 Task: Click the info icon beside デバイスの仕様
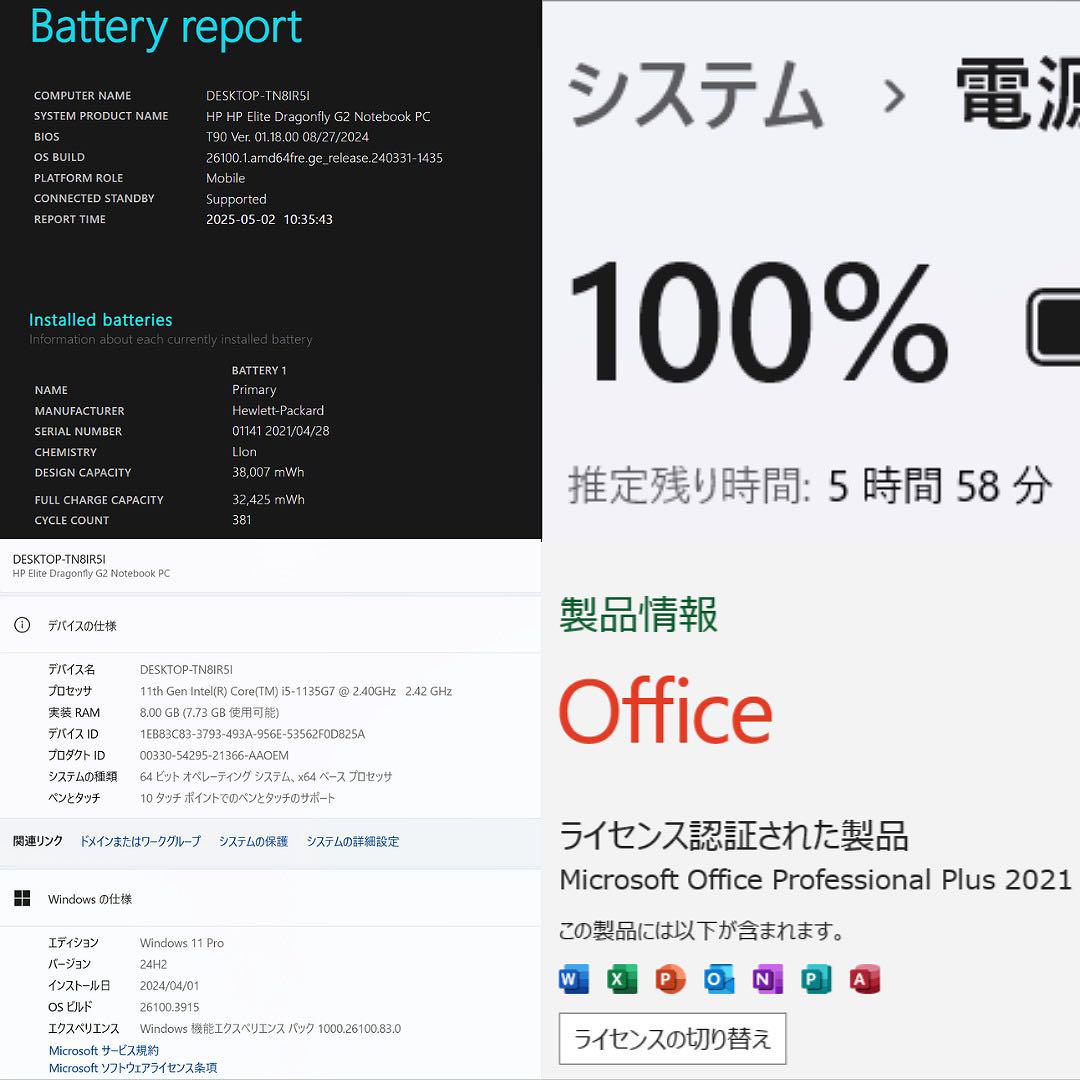(x=22, y=625)
